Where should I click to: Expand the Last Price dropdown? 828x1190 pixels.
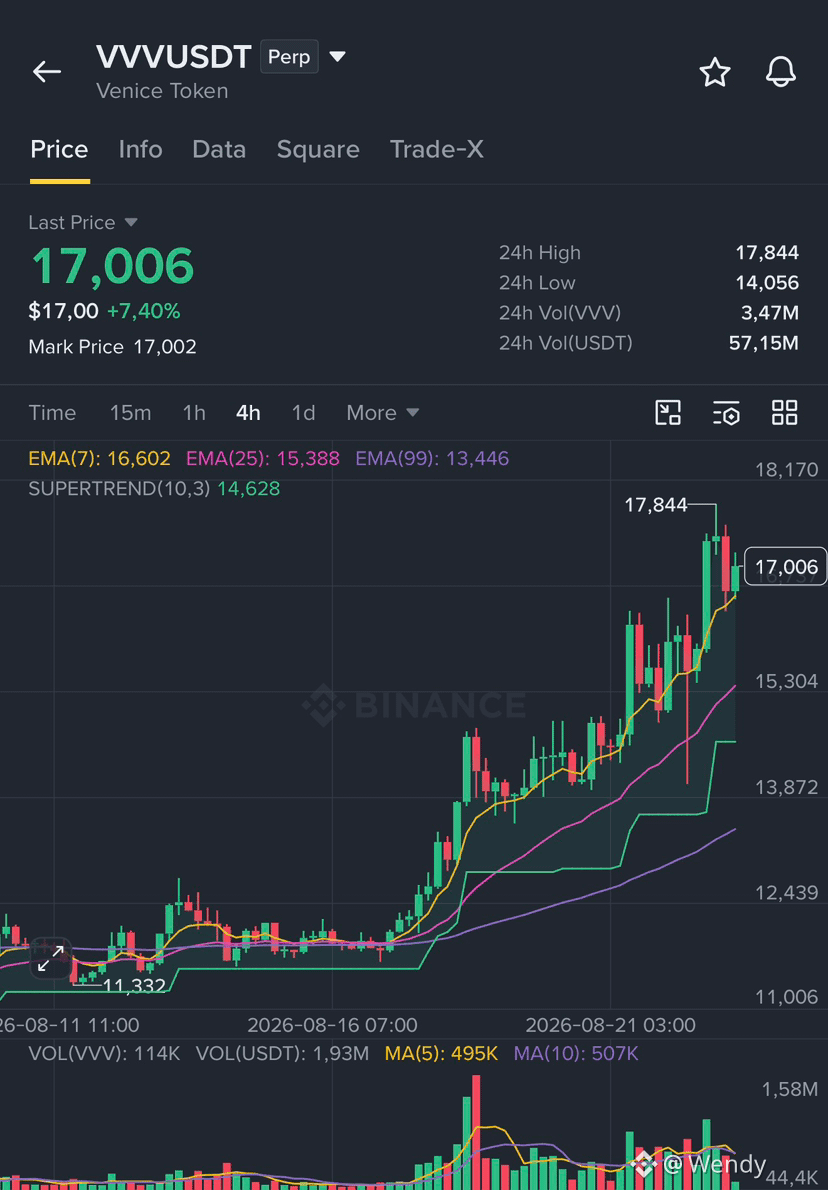pos(131,222)
